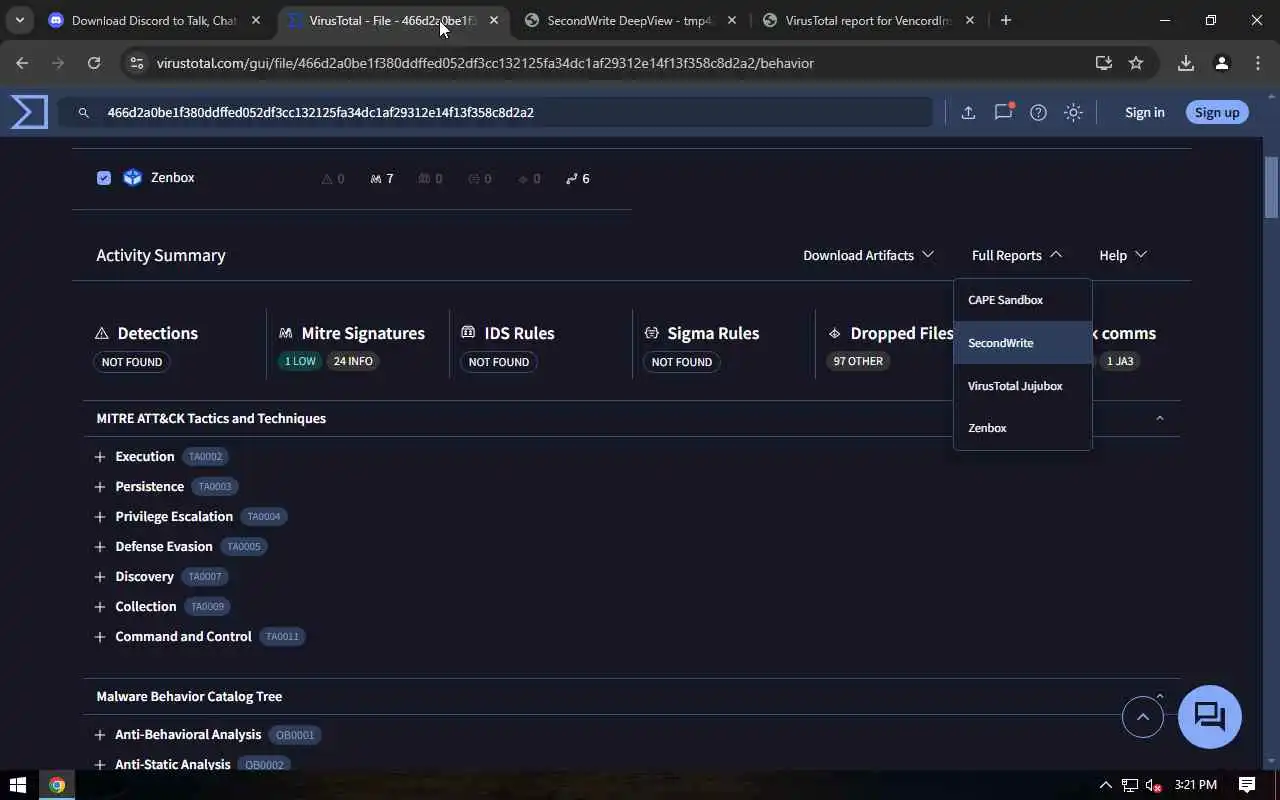
Task: Click the page vertical scrollbar
Action: [x=1271, y=188]
